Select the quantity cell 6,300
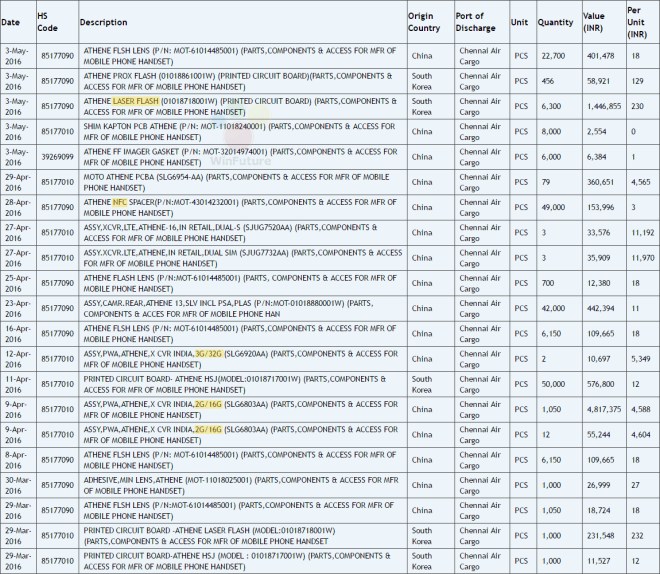This screenshot has height=574, width=660. (551, 106)
